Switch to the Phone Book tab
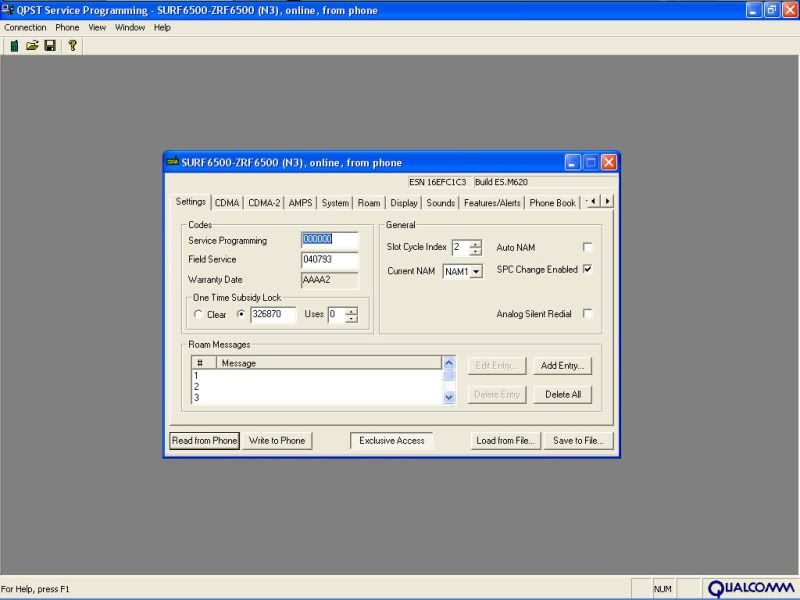The width and height of the screenshot is (800, 600). 552,203
